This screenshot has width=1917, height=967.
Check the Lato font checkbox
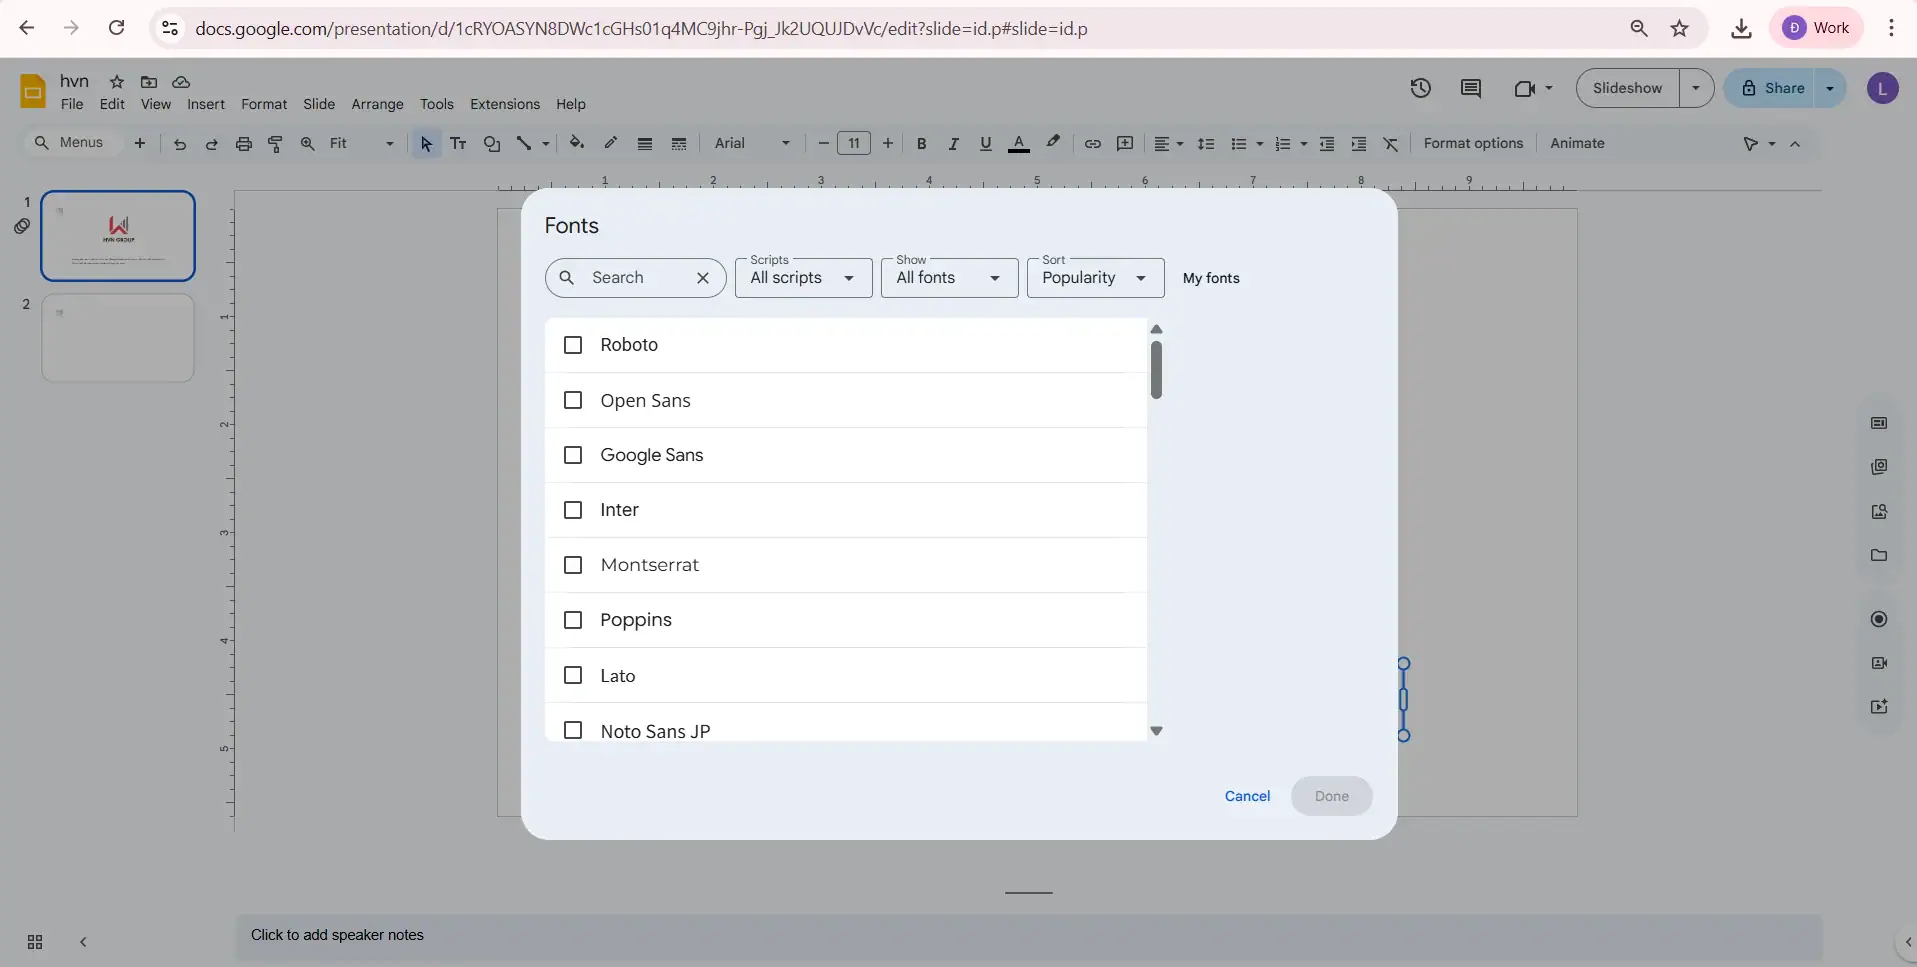(573, 675)
